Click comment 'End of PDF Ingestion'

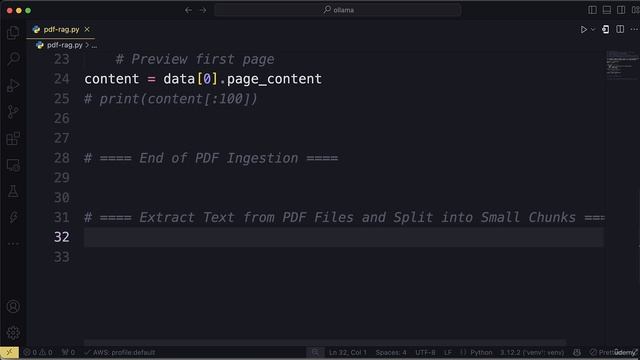pyautogui.click(x=218, y=158)
